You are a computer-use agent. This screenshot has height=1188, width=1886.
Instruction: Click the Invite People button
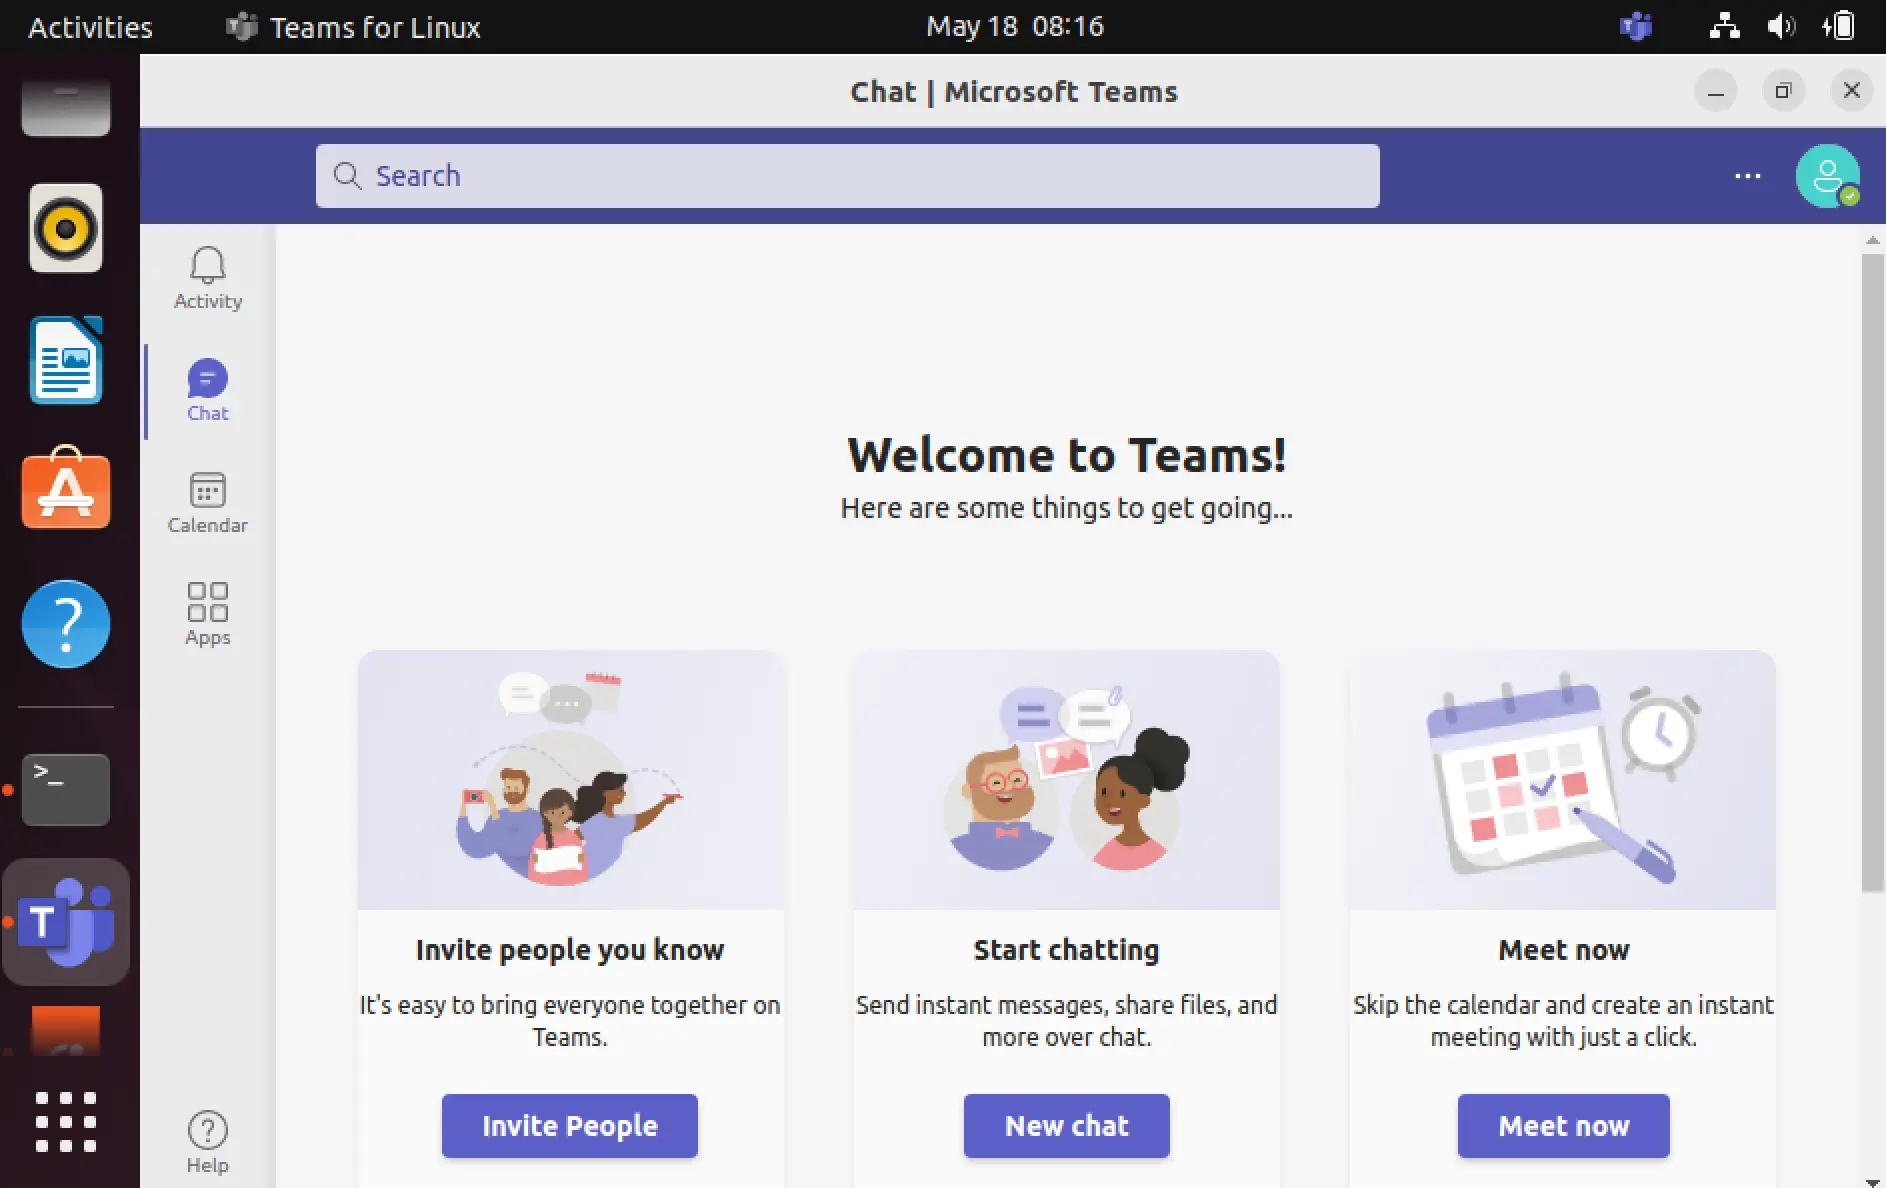(x=569, y=1126)
